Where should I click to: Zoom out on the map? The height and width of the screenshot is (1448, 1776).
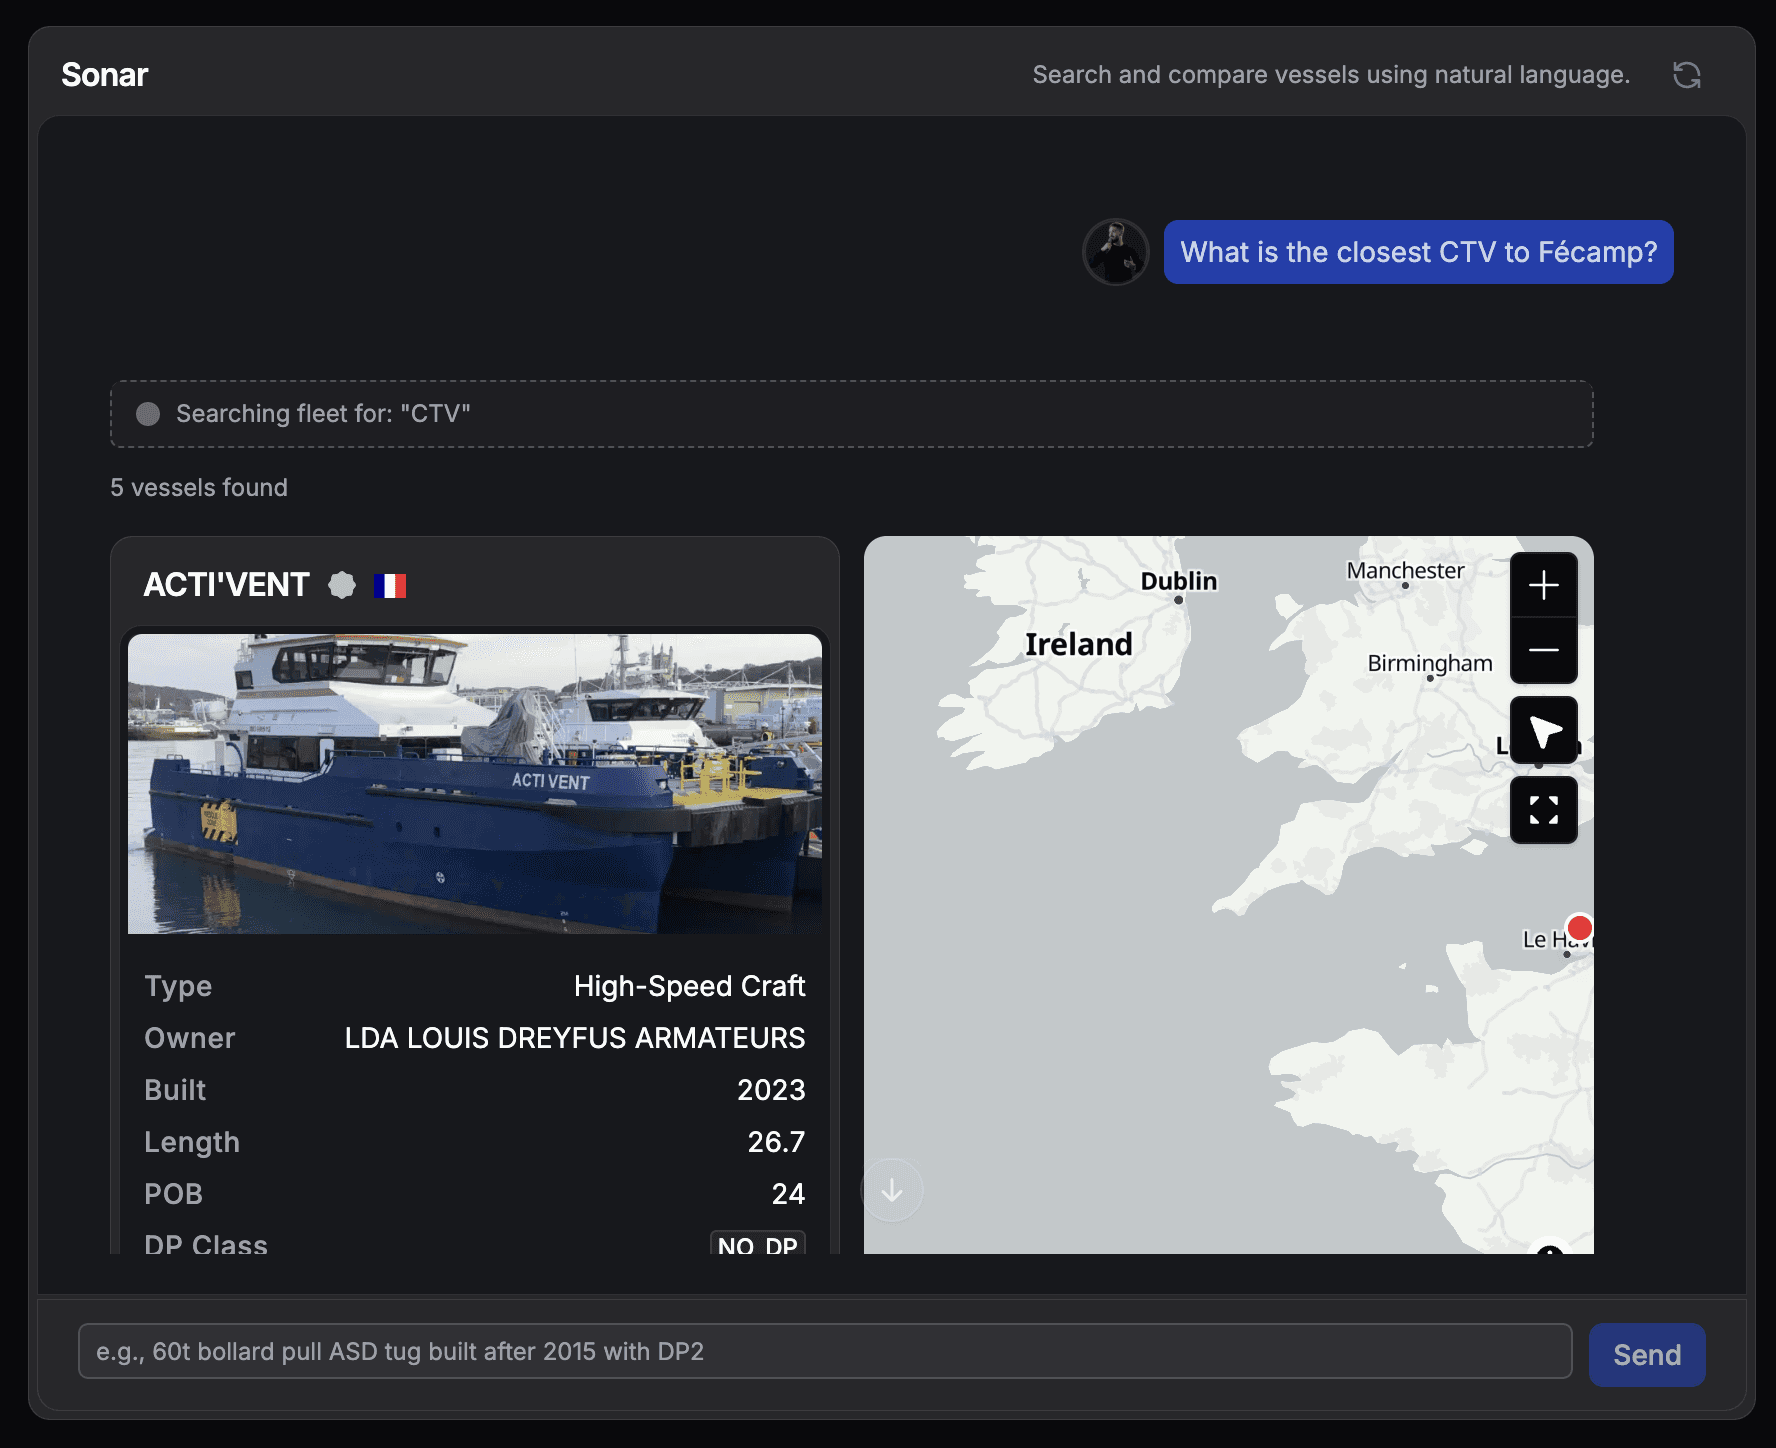(1544, 650)
